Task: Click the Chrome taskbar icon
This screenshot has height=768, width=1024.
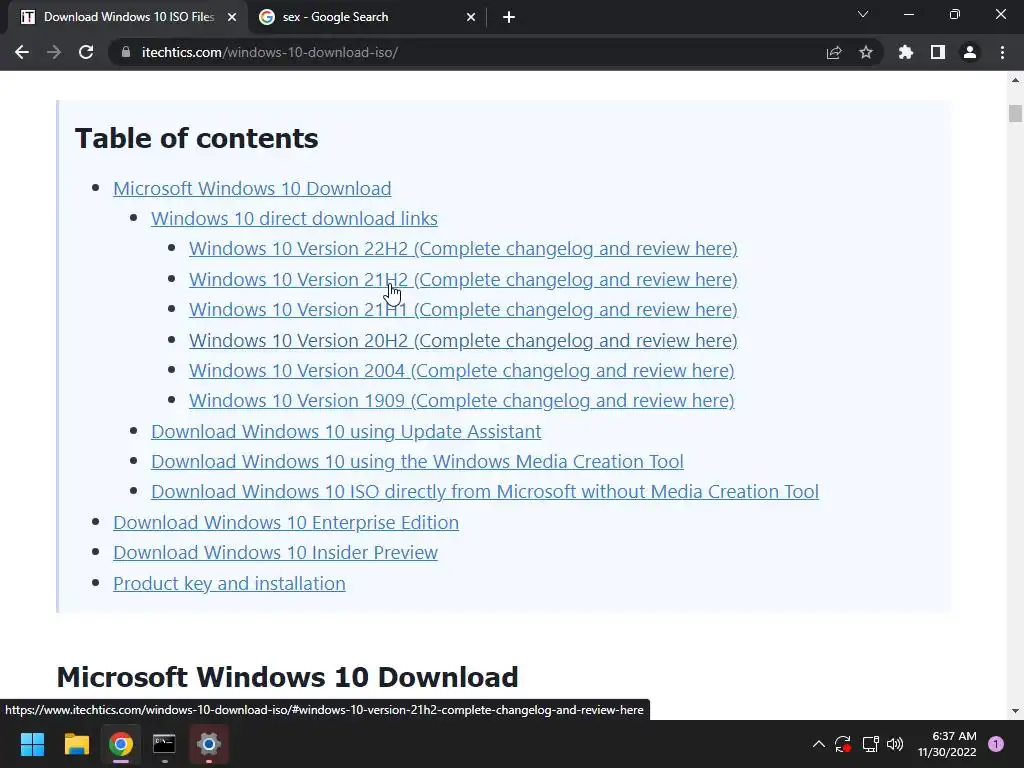Action: [121, 744]
